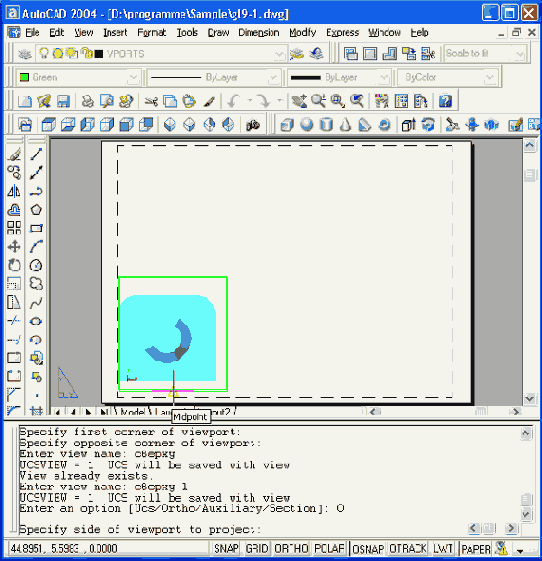Screen dimensions: 542x561
Task: Open the Scale to fit viewport dropdown
Action: [520, 54]
